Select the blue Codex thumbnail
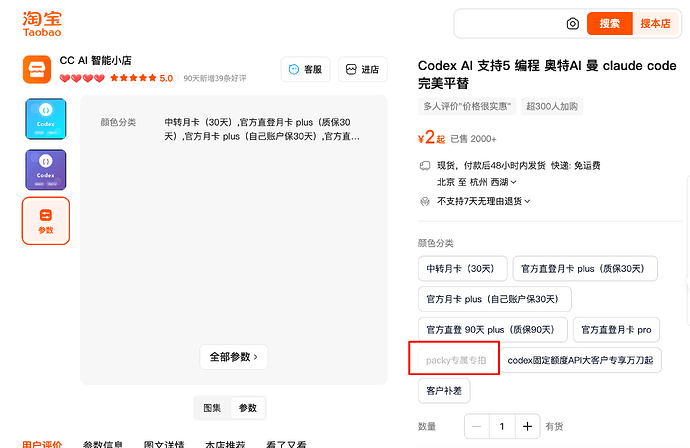Viewport: 690px width, 448px height. coord(46,119)
